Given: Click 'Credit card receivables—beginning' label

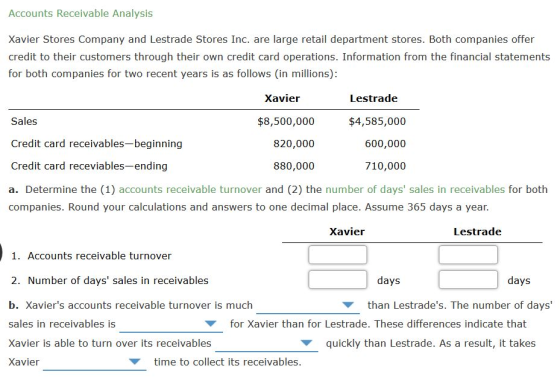Looking at the screenshot, I should click(x=96, y=144).
